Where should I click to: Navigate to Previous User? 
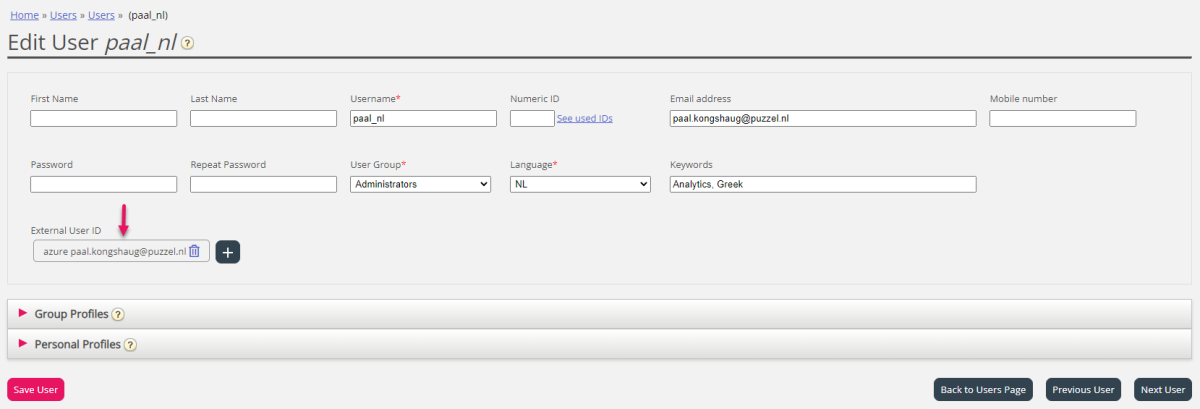coord(1083,390)
